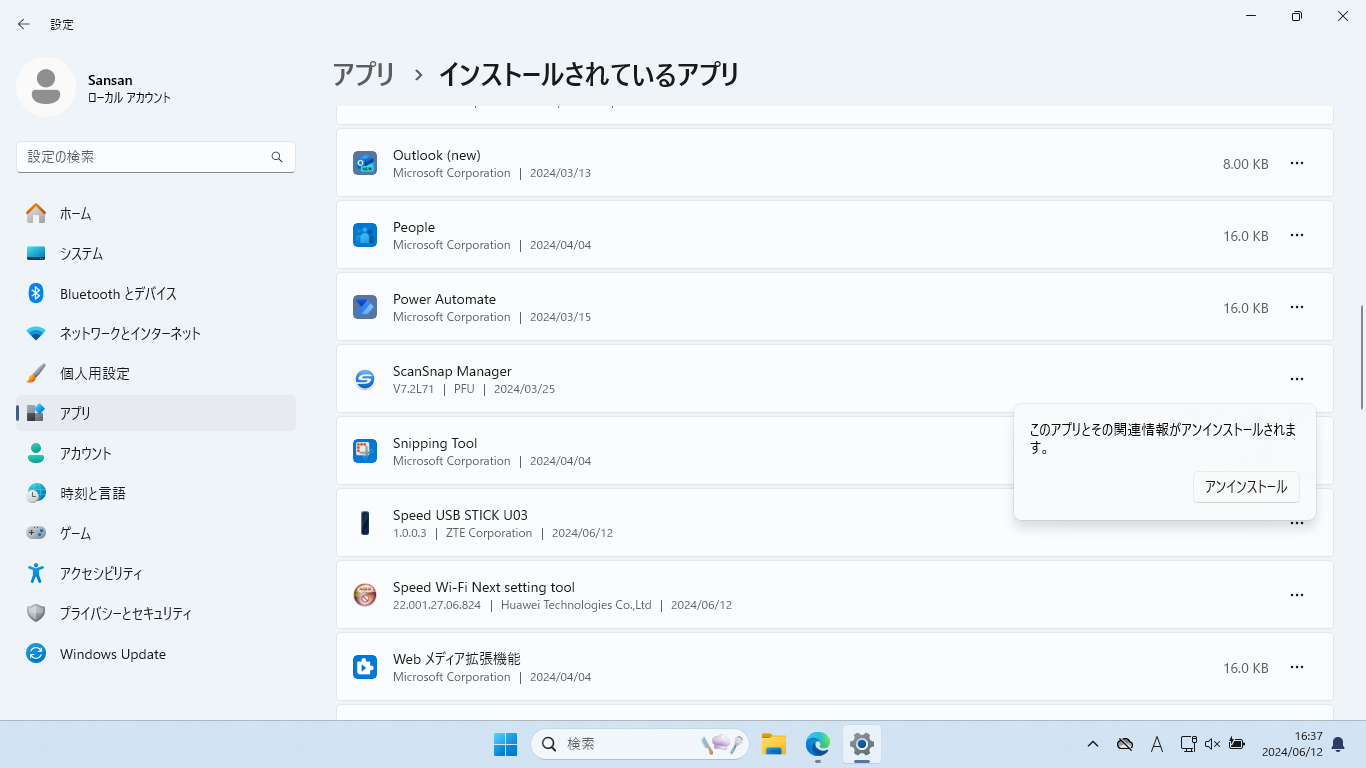This screenshot has width=1366, height=768.
Task: Open Windows Update settings
Action: (x=156, y=654)
